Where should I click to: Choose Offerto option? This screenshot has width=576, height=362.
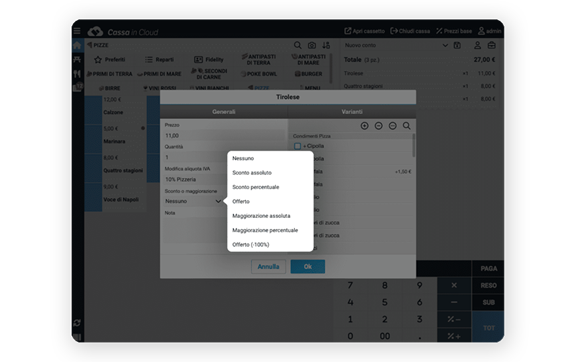click(241, 201)
